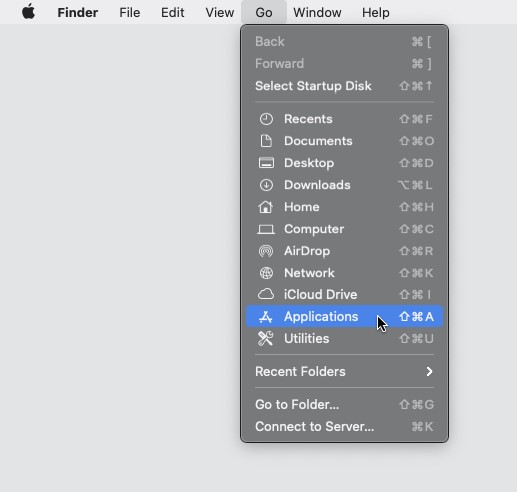This screenshot has height=492, width=517.
Task: Click the Documents page icon
Action: (x=266, y=141)
